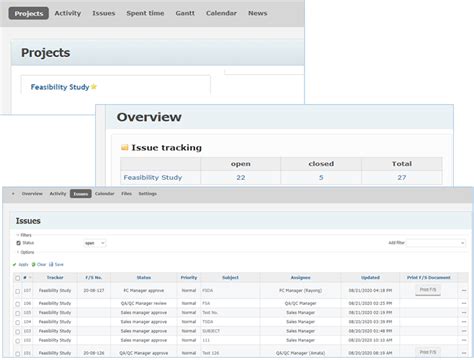This screenshot has height=360, width=474.
Task: Open the Add filter dropdown
Action: 436,243
